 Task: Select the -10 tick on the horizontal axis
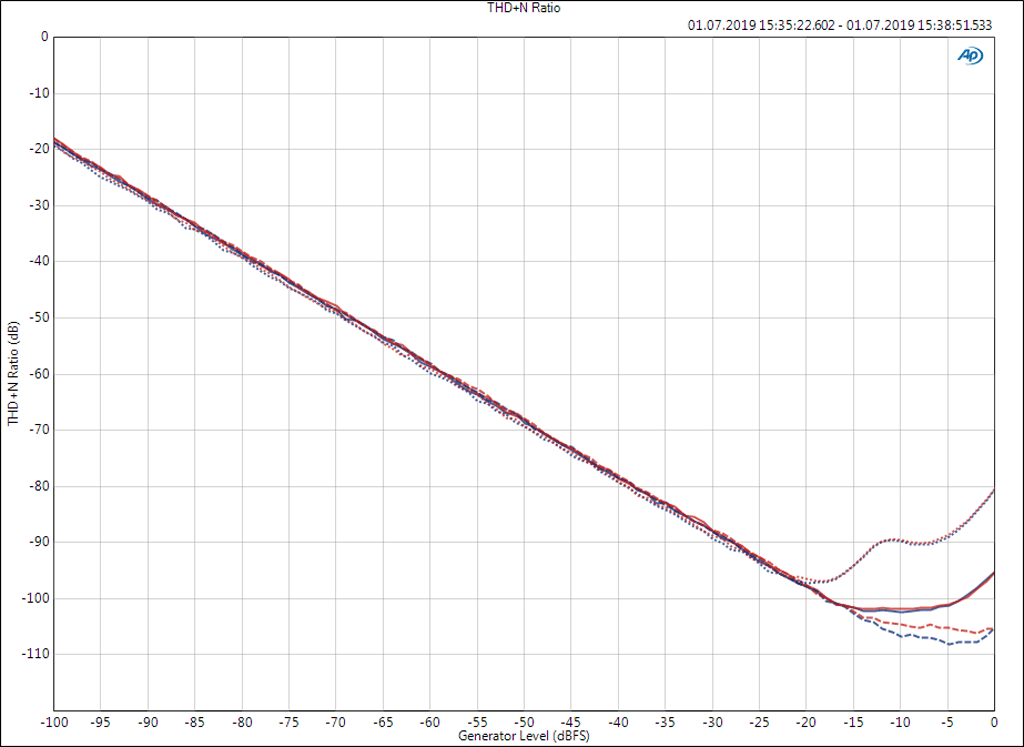point(900,722)
